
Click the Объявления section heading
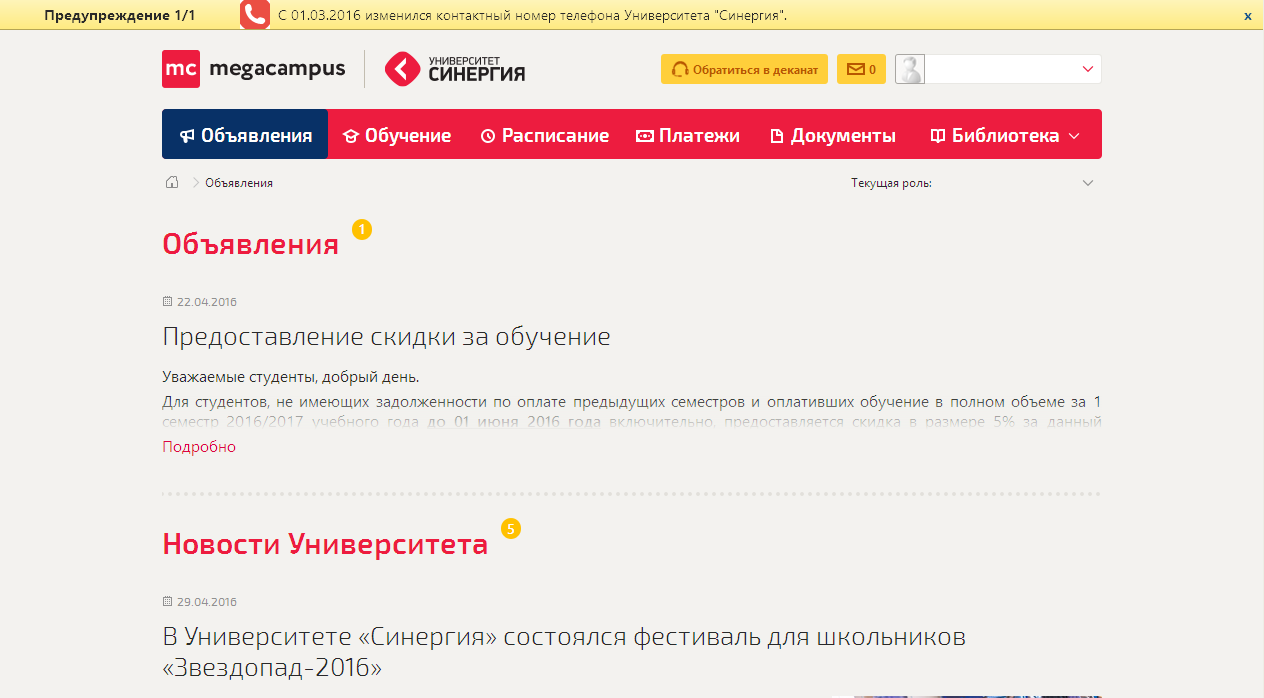250,244
